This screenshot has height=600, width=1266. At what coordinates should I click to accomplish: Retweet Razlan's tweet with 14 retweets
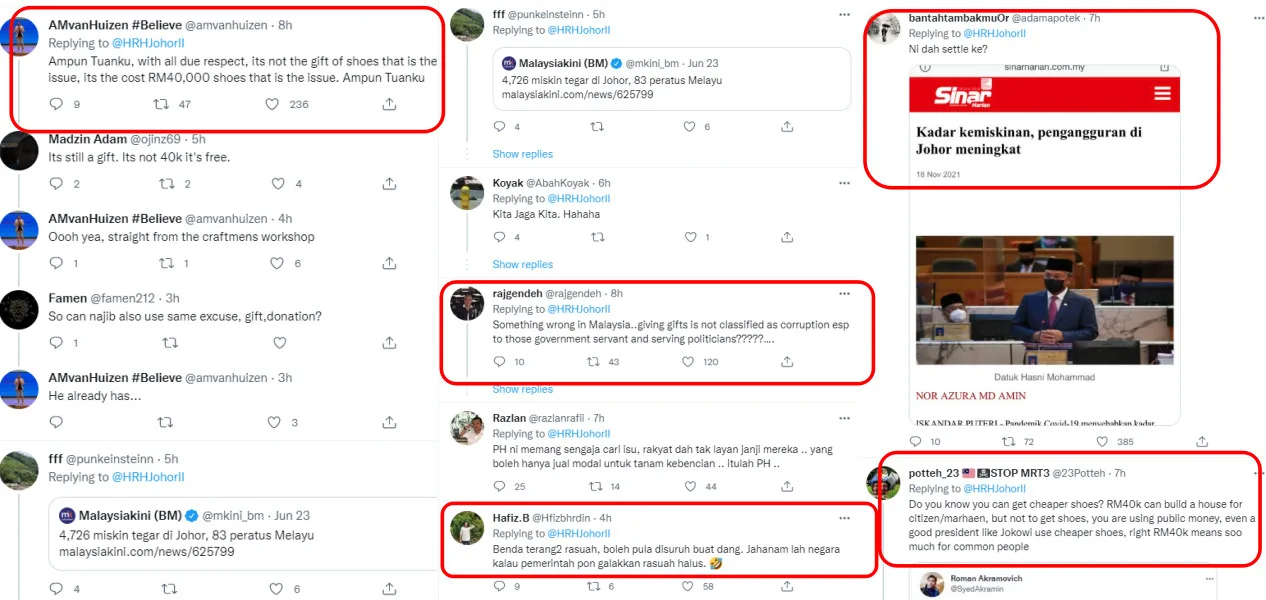point(597,487)
